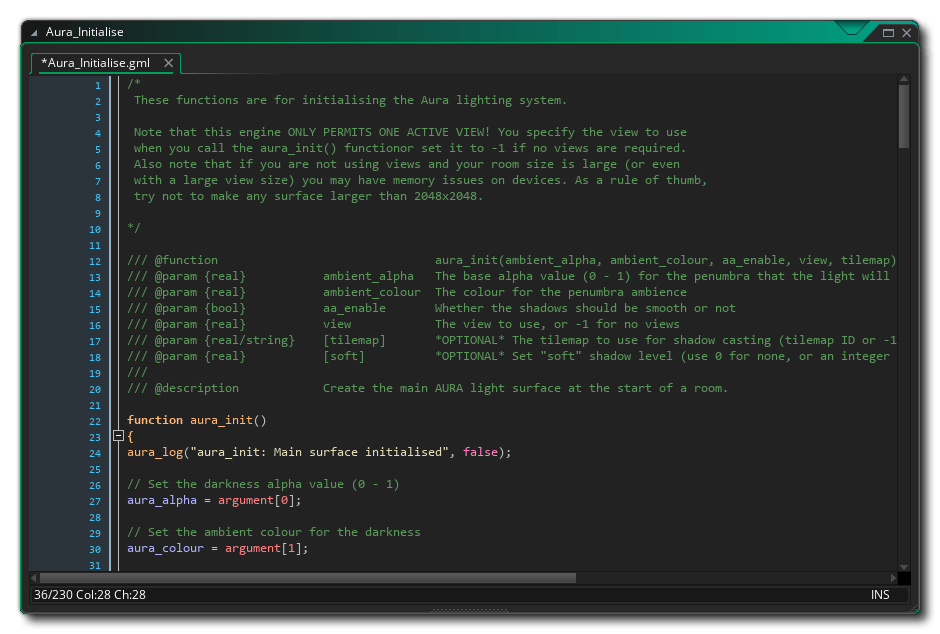The image size is (940, 634).
Task: Click 'ambient_colour' param name on line 14
Action: click(372, 292)
